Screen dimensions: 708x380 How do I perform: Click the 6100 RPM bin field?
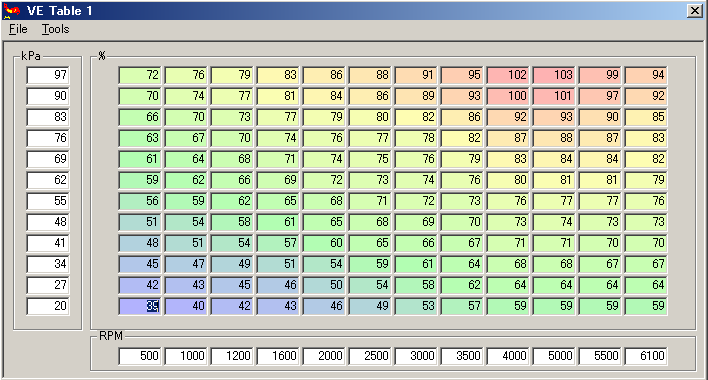[647, 356]
